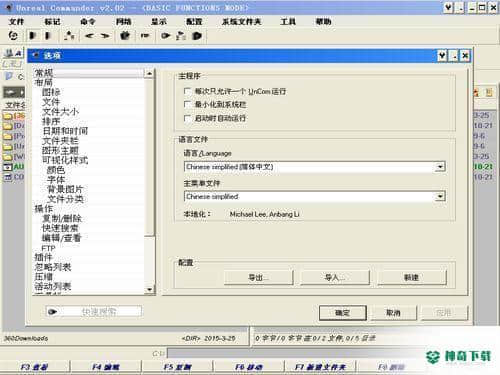Click the 新建 configuration button
The height and width of the screenshot is (375, 500).
coord(412,277)
